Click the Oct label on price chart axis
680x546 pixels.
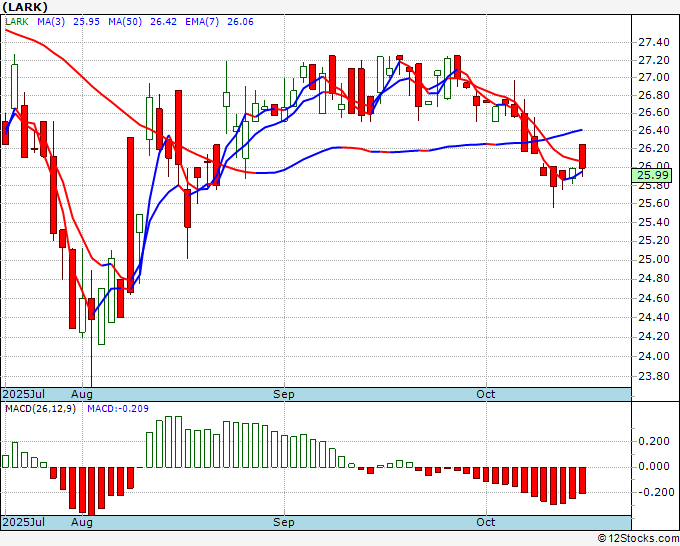coord(486,394)
